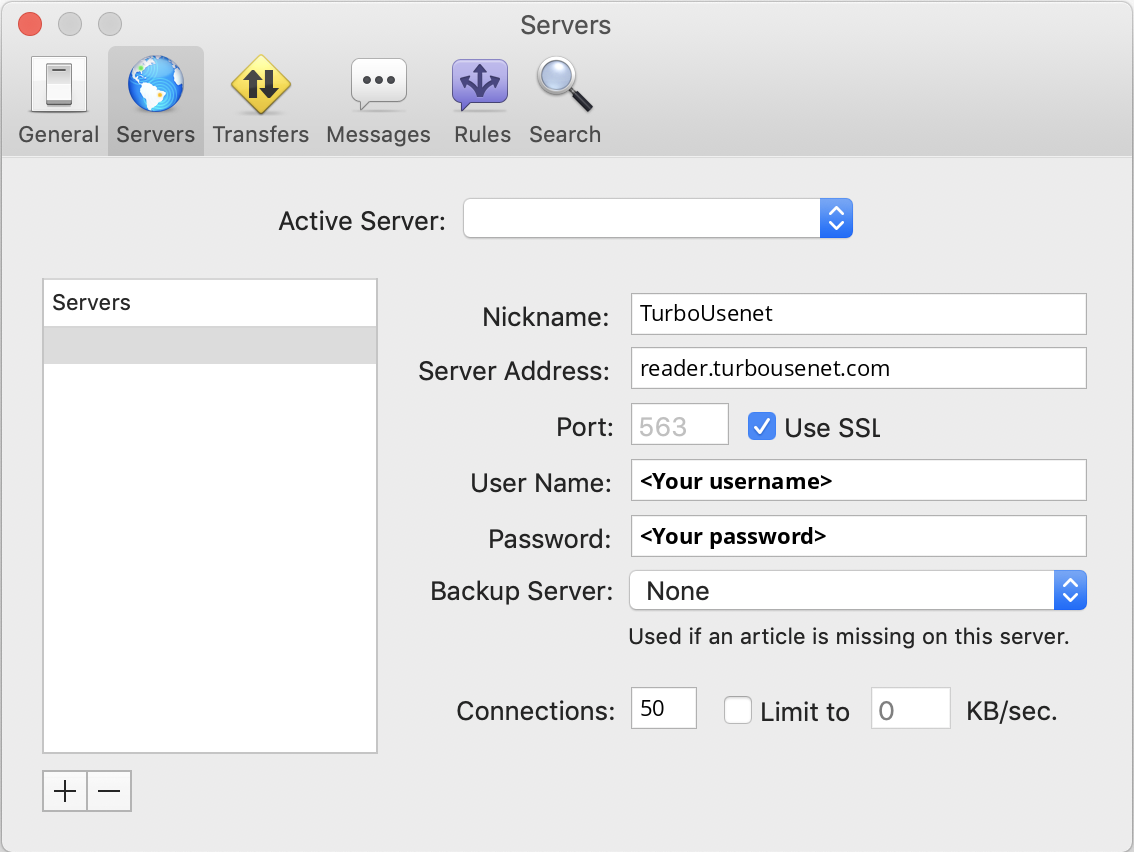Image resolution: width=1134 pixels, height=852 pixels.
Task: Open Transfers preferences with arrows icon
Action: tap(260, 85)
